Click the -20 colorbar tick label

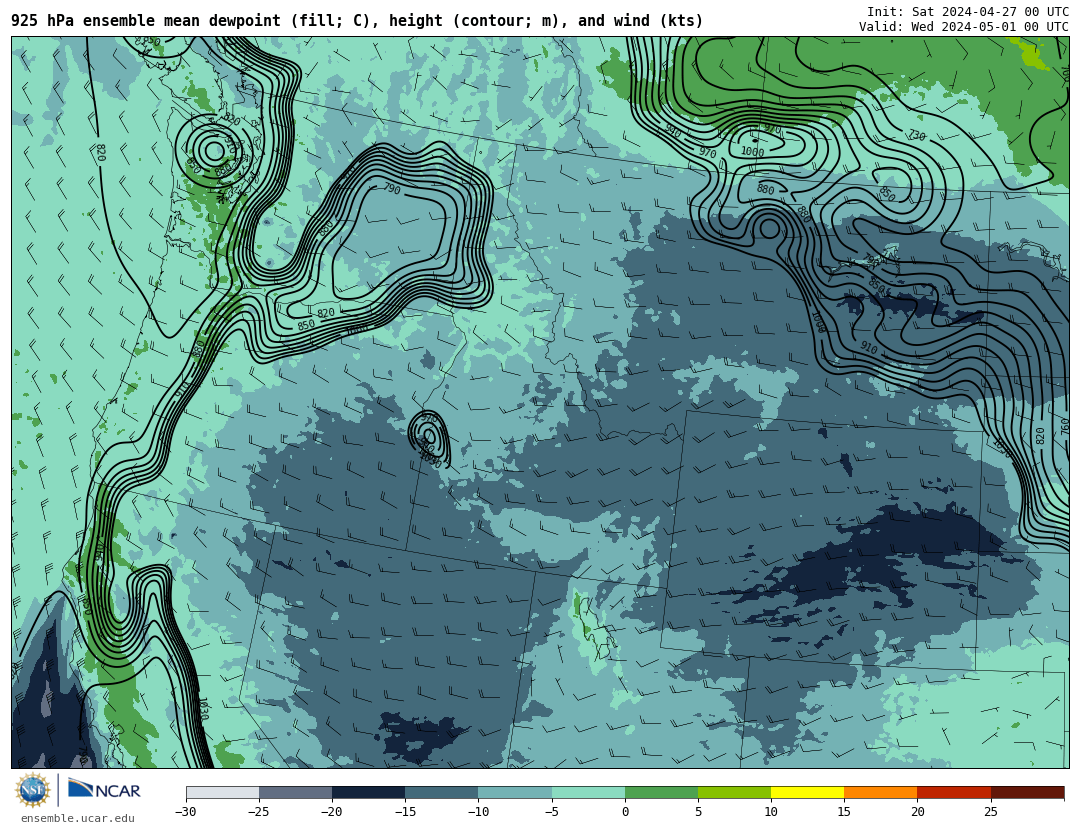(x=331, y=812)
